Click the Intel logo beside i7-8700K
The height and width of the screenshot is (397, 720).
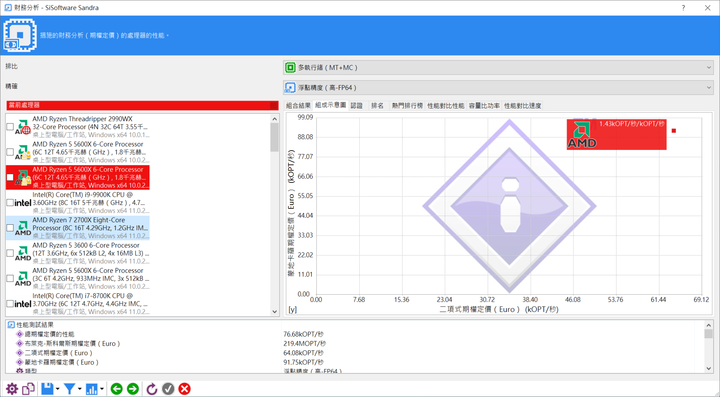[x=22, y=303]
